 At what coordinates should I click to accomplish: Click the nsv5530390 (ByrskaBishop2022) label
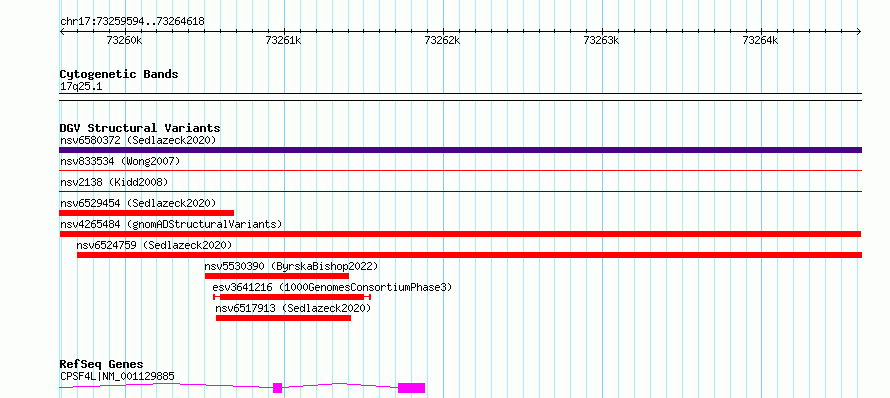[x=291, y=266]
